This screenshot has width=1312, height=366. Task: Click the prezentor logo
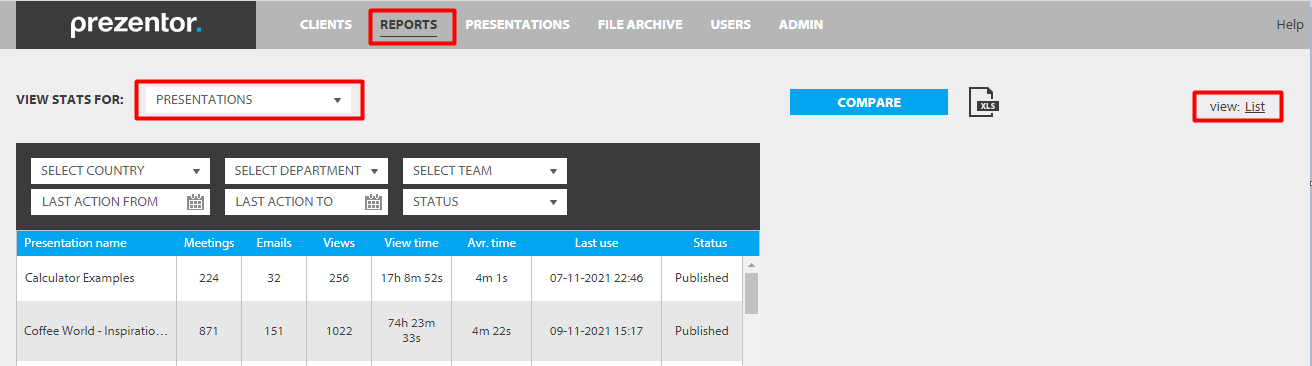136,25
